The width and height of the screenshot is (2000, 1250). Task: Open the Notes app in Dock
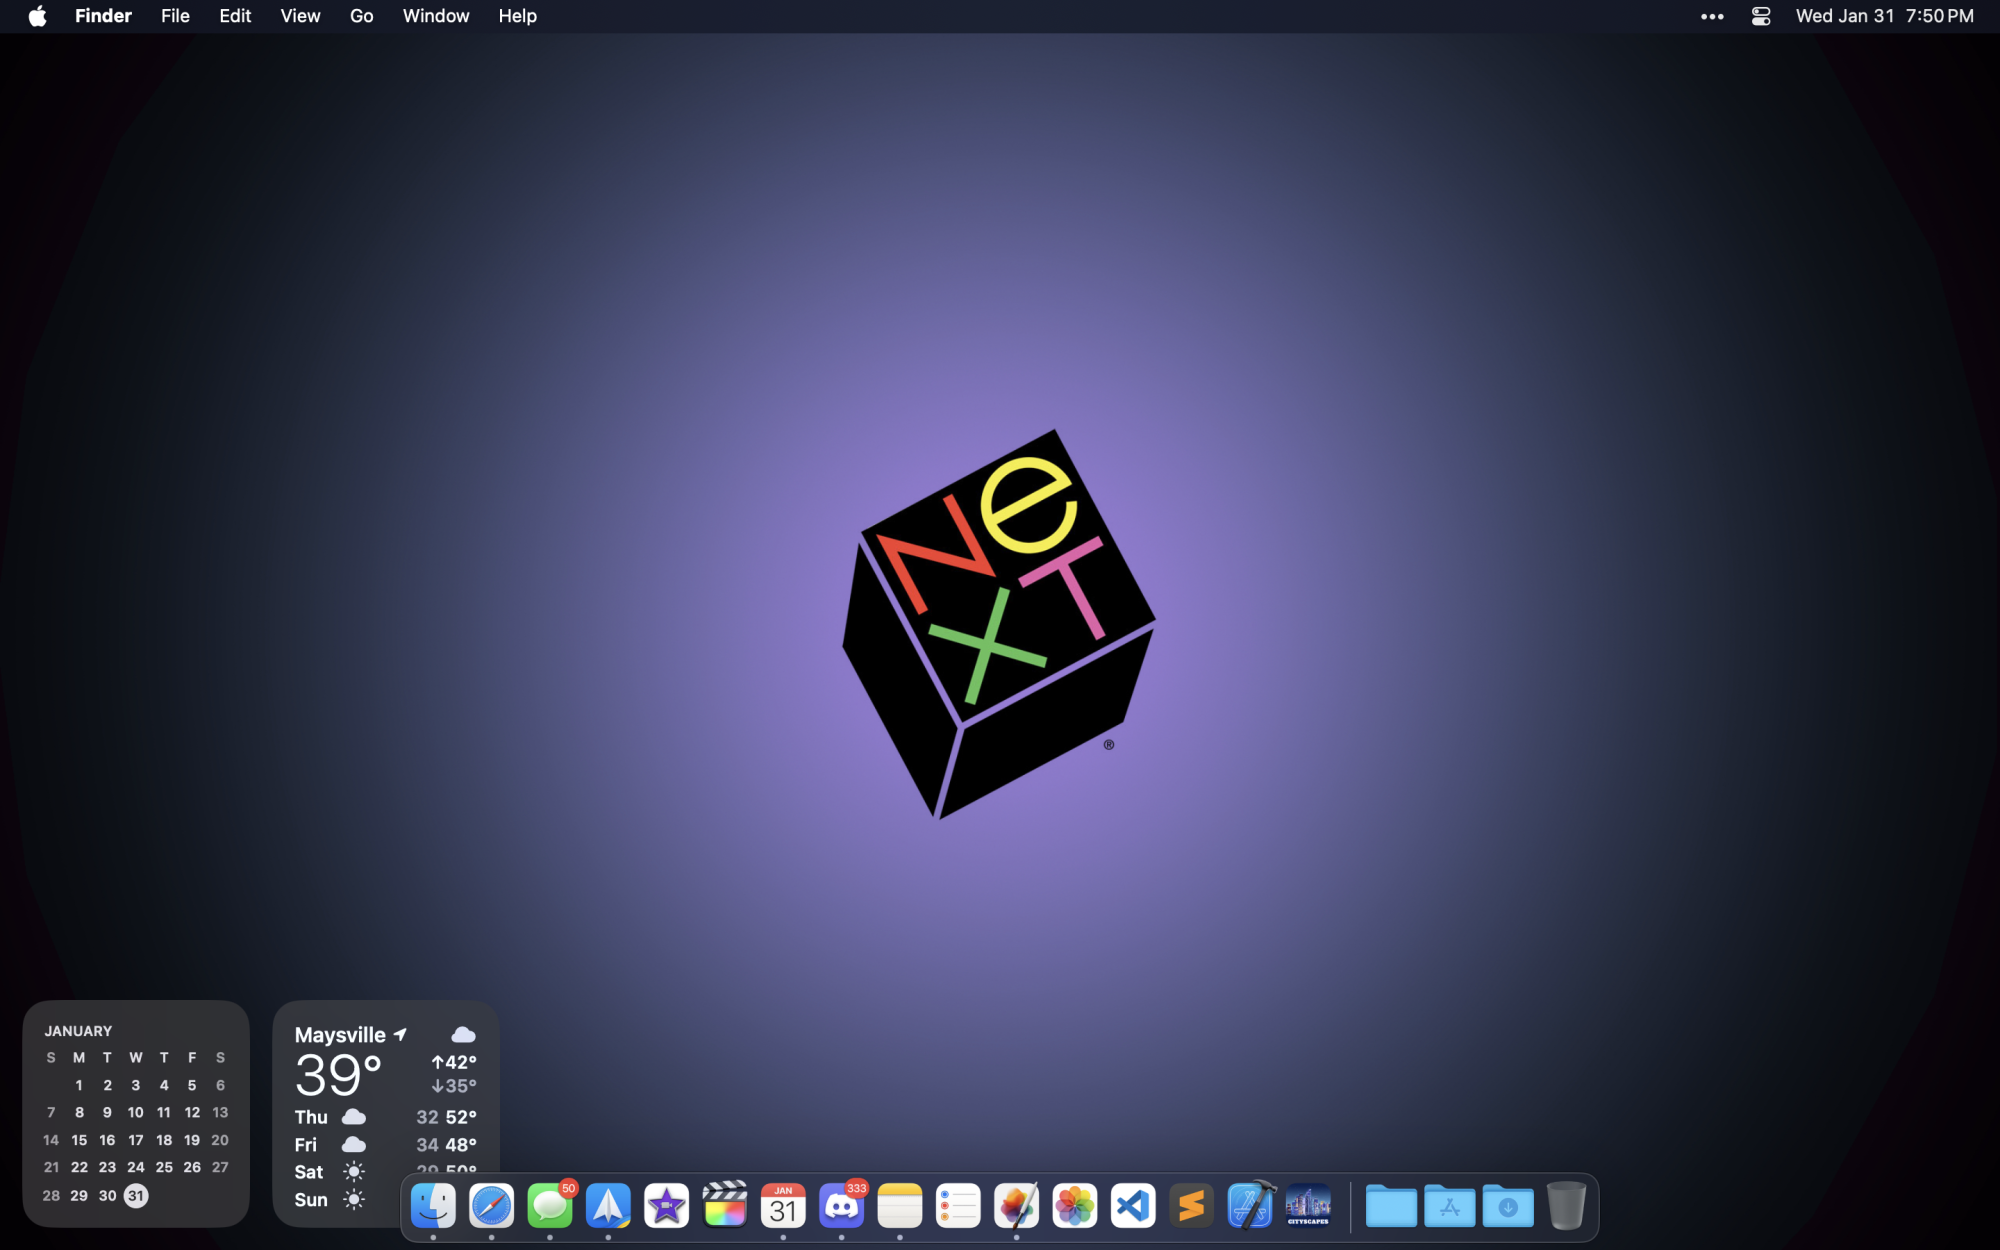(900, 1206)
